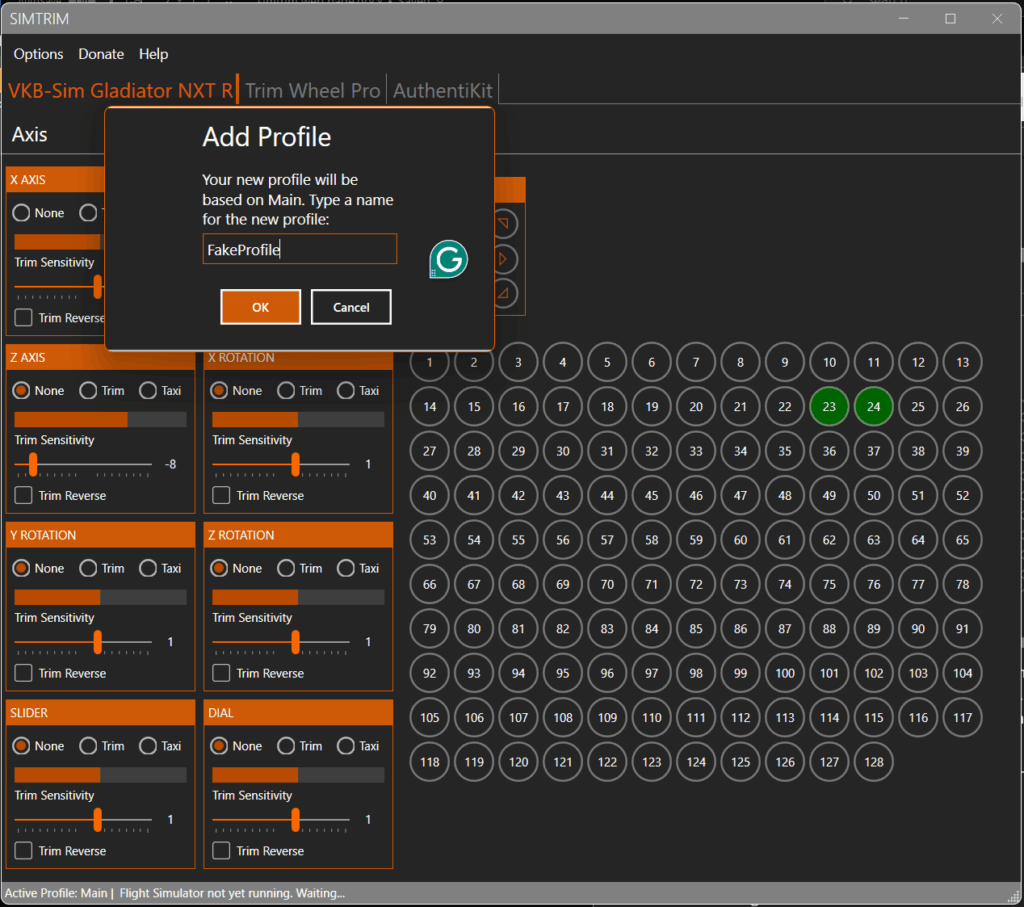Adjust the Z AXIS Trim Sensitivity slider
The width and height of the screenshot is (1024, 907).
click(31, 463)
